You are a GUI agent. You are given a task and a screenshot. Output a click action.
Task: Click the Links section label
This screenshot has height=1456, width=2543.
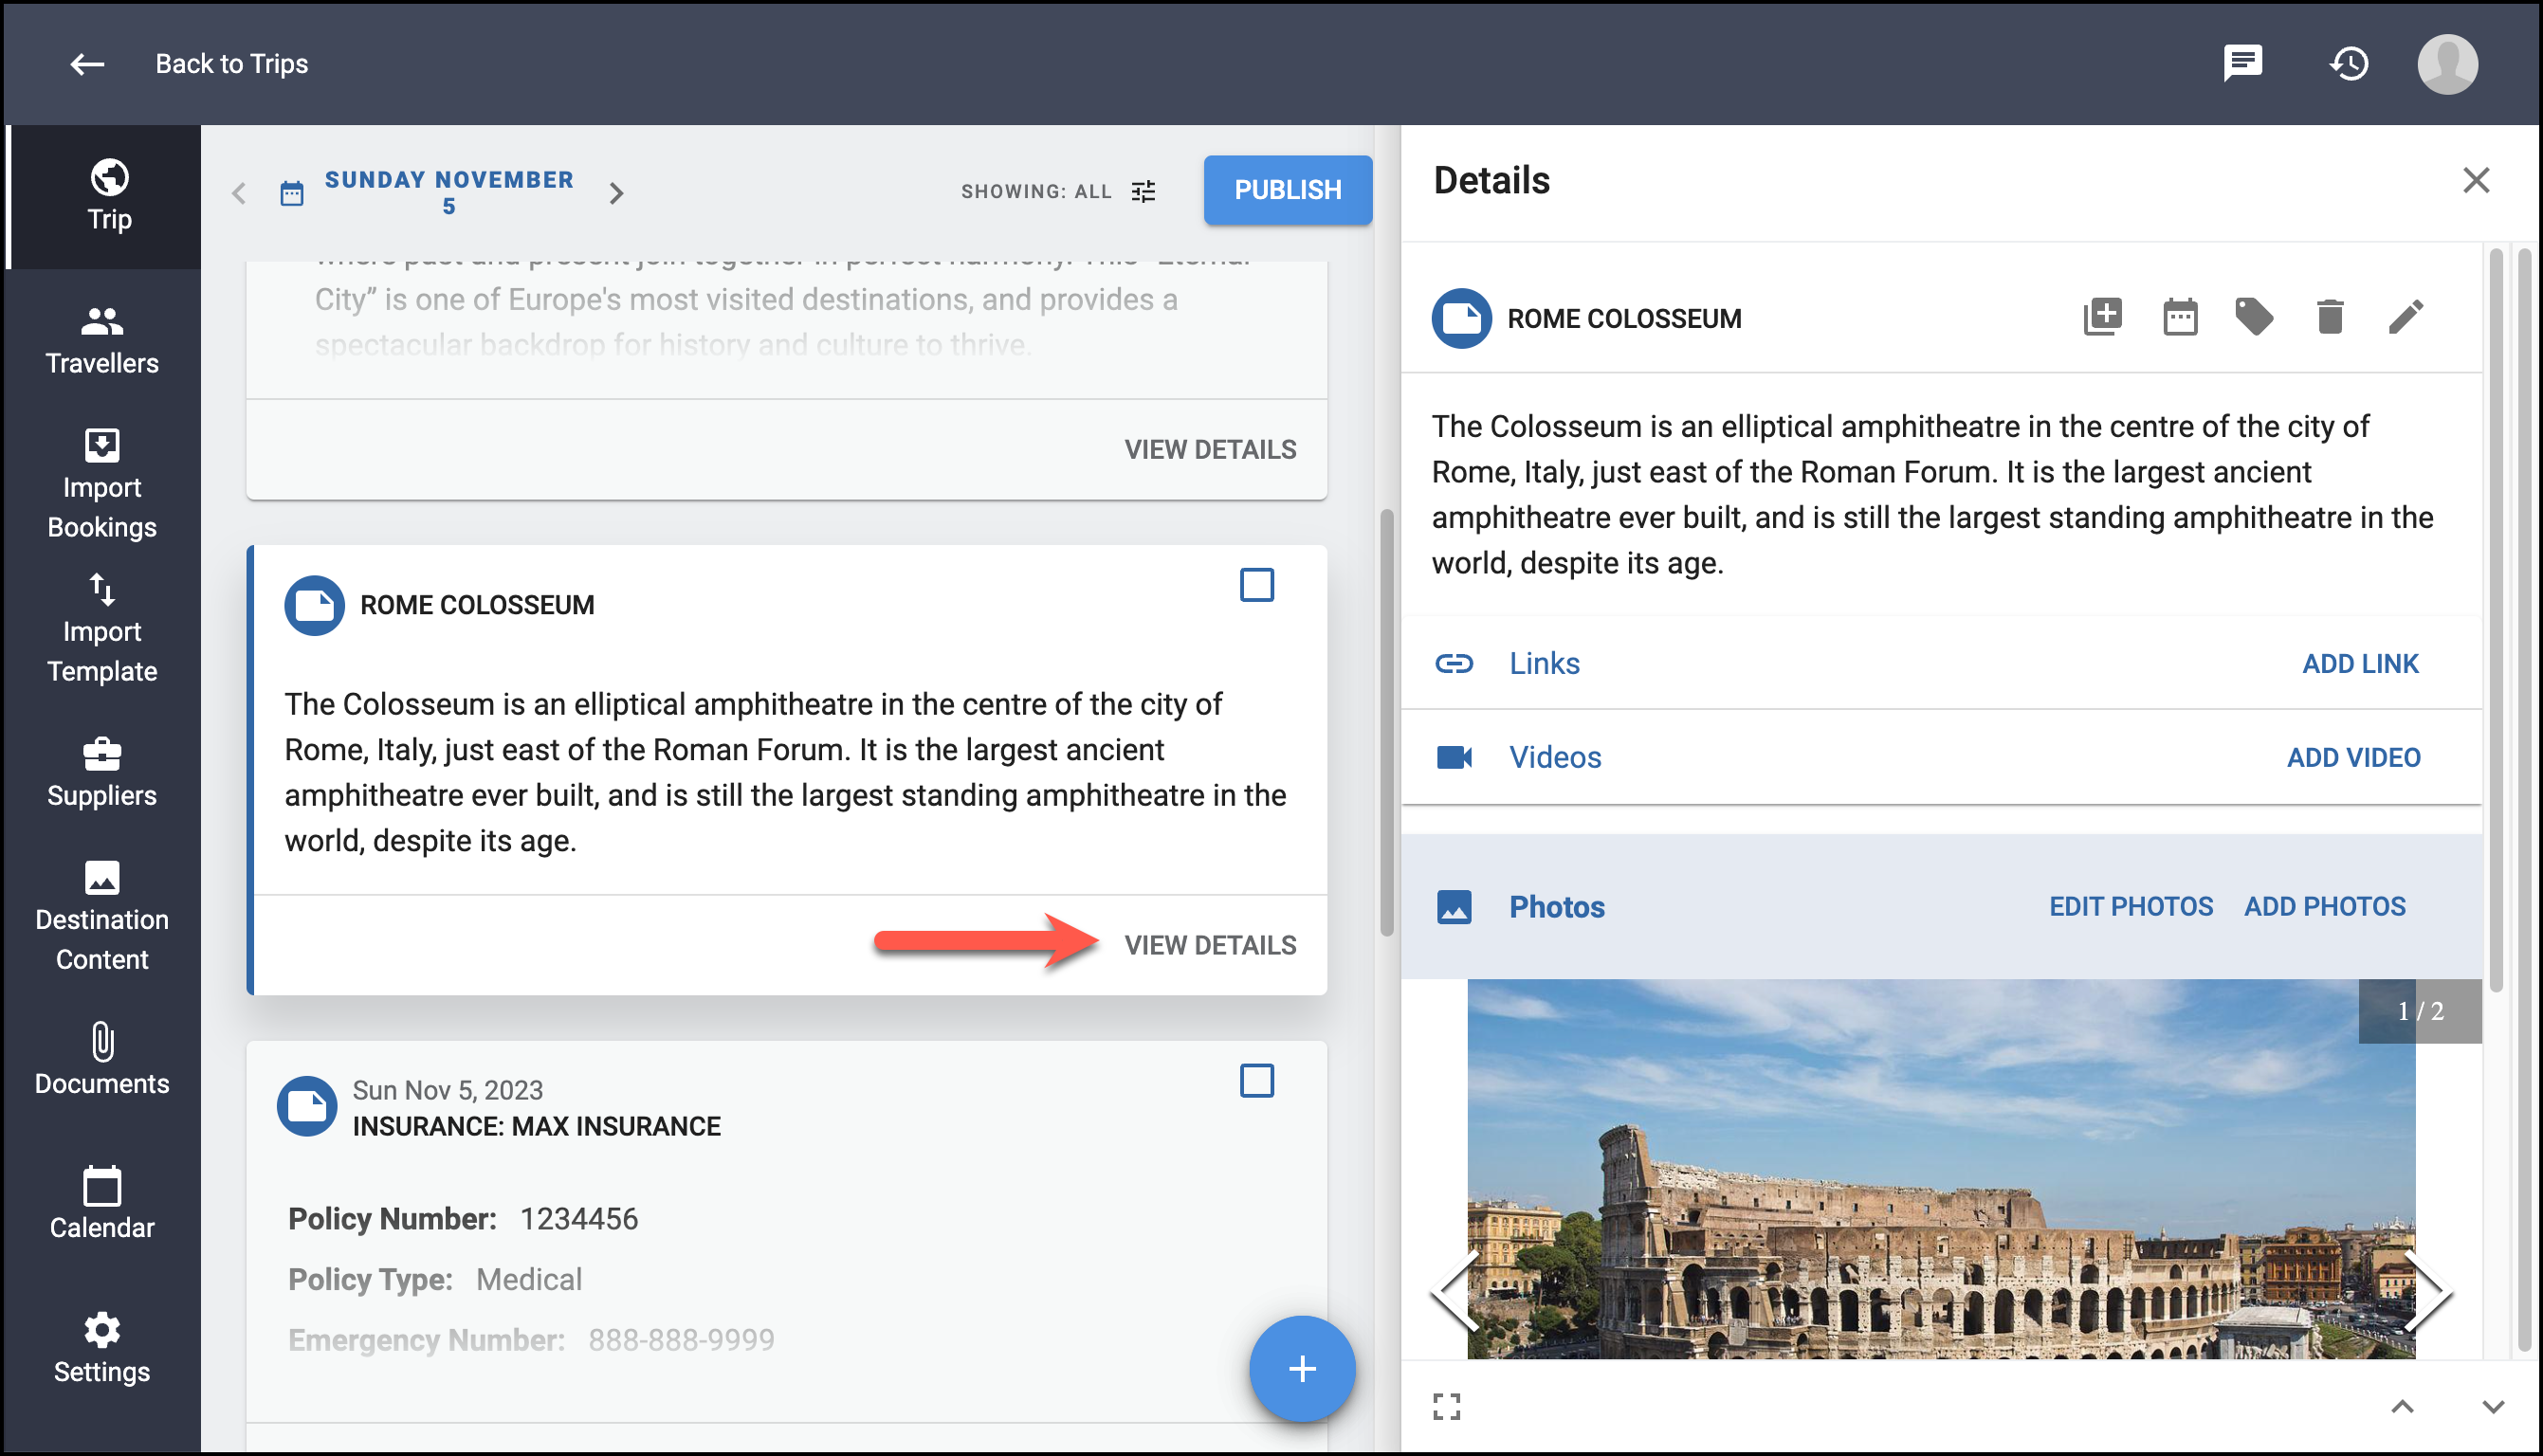(x=1544, y=663)
